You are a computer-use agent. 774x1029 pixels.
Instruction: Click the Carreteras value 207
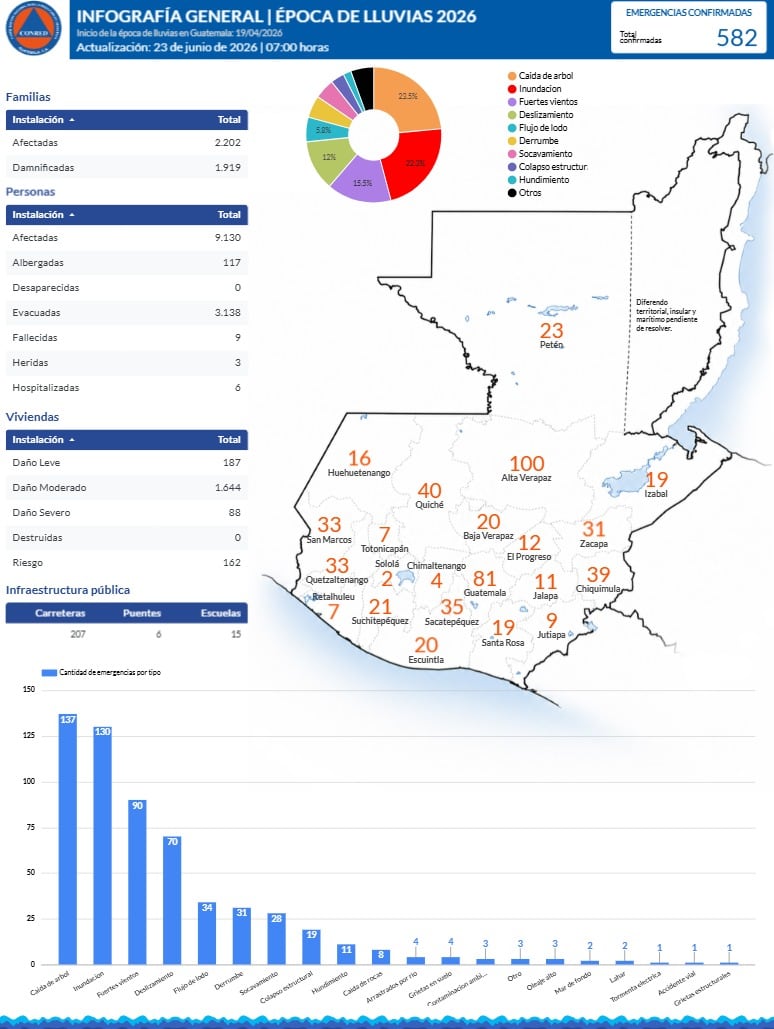pos(78,634)
